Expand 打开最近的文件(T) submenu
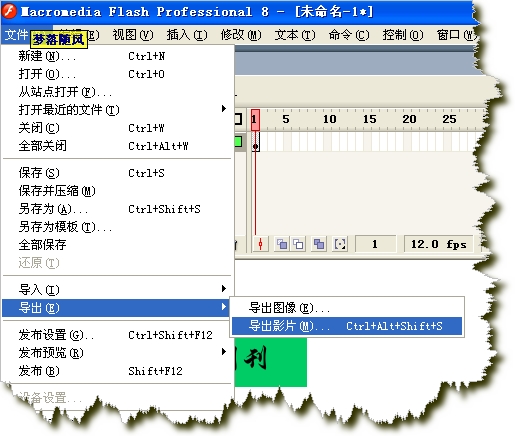Image resolution: width=515 pixels, height=436 pixels. pyautogui.click(x=117, y=110)
